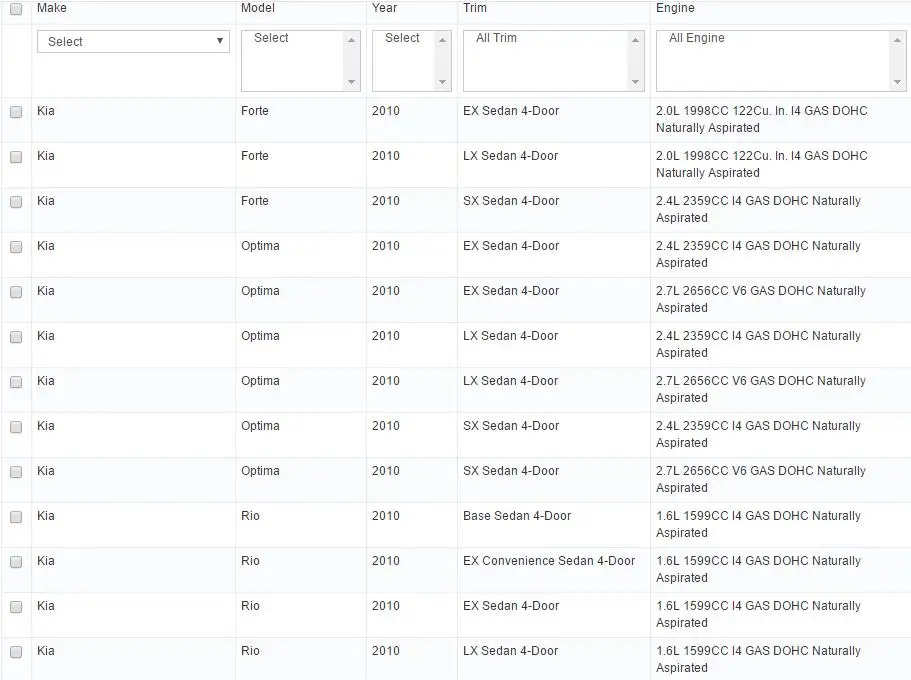911x680 pixels.
Task: Click the Model list scroll down arrow
Action: pyautogui.click(x=352, y=82)
